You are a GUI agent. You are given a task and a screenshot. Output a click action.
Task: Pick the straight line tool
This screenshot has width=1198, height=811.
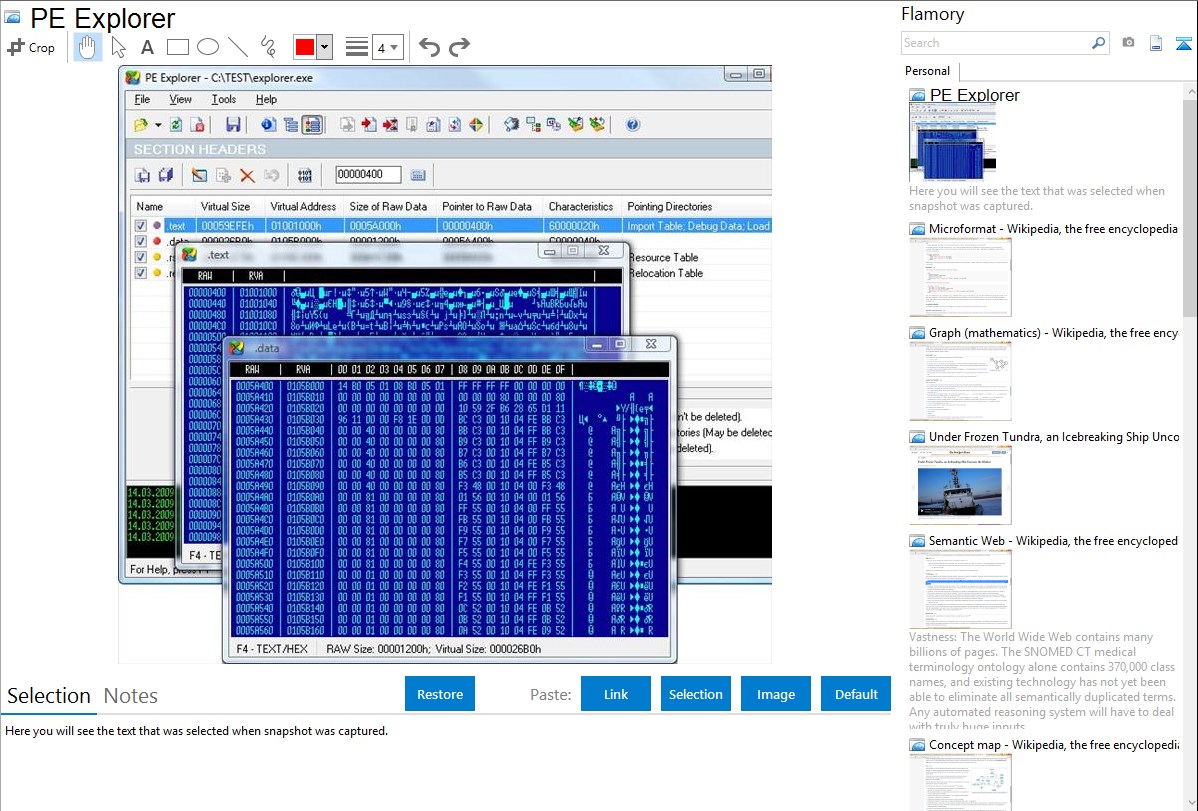(x=238, y=47)
